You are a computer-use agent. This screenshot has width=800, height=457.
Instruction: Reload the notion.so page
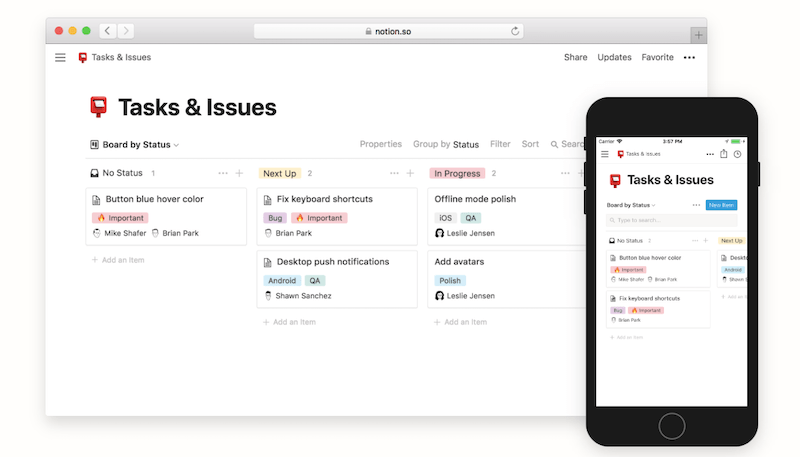pyautogui.click(x=515, y=31)
